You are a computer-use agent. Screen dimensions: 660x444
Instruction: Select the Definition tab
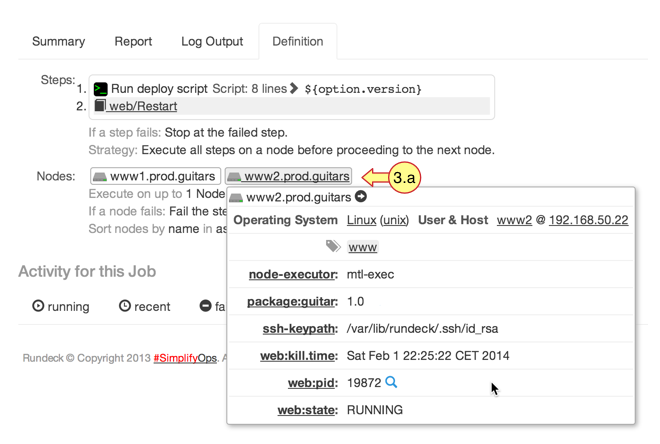[x=298, y=41]
